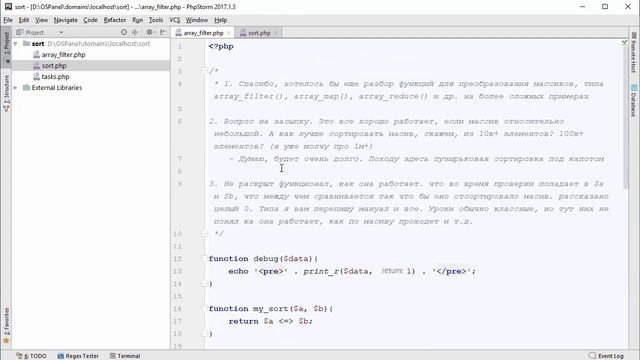Open the Tools menu
Viewport: 640px width, 360px height.
click(156, 20)
